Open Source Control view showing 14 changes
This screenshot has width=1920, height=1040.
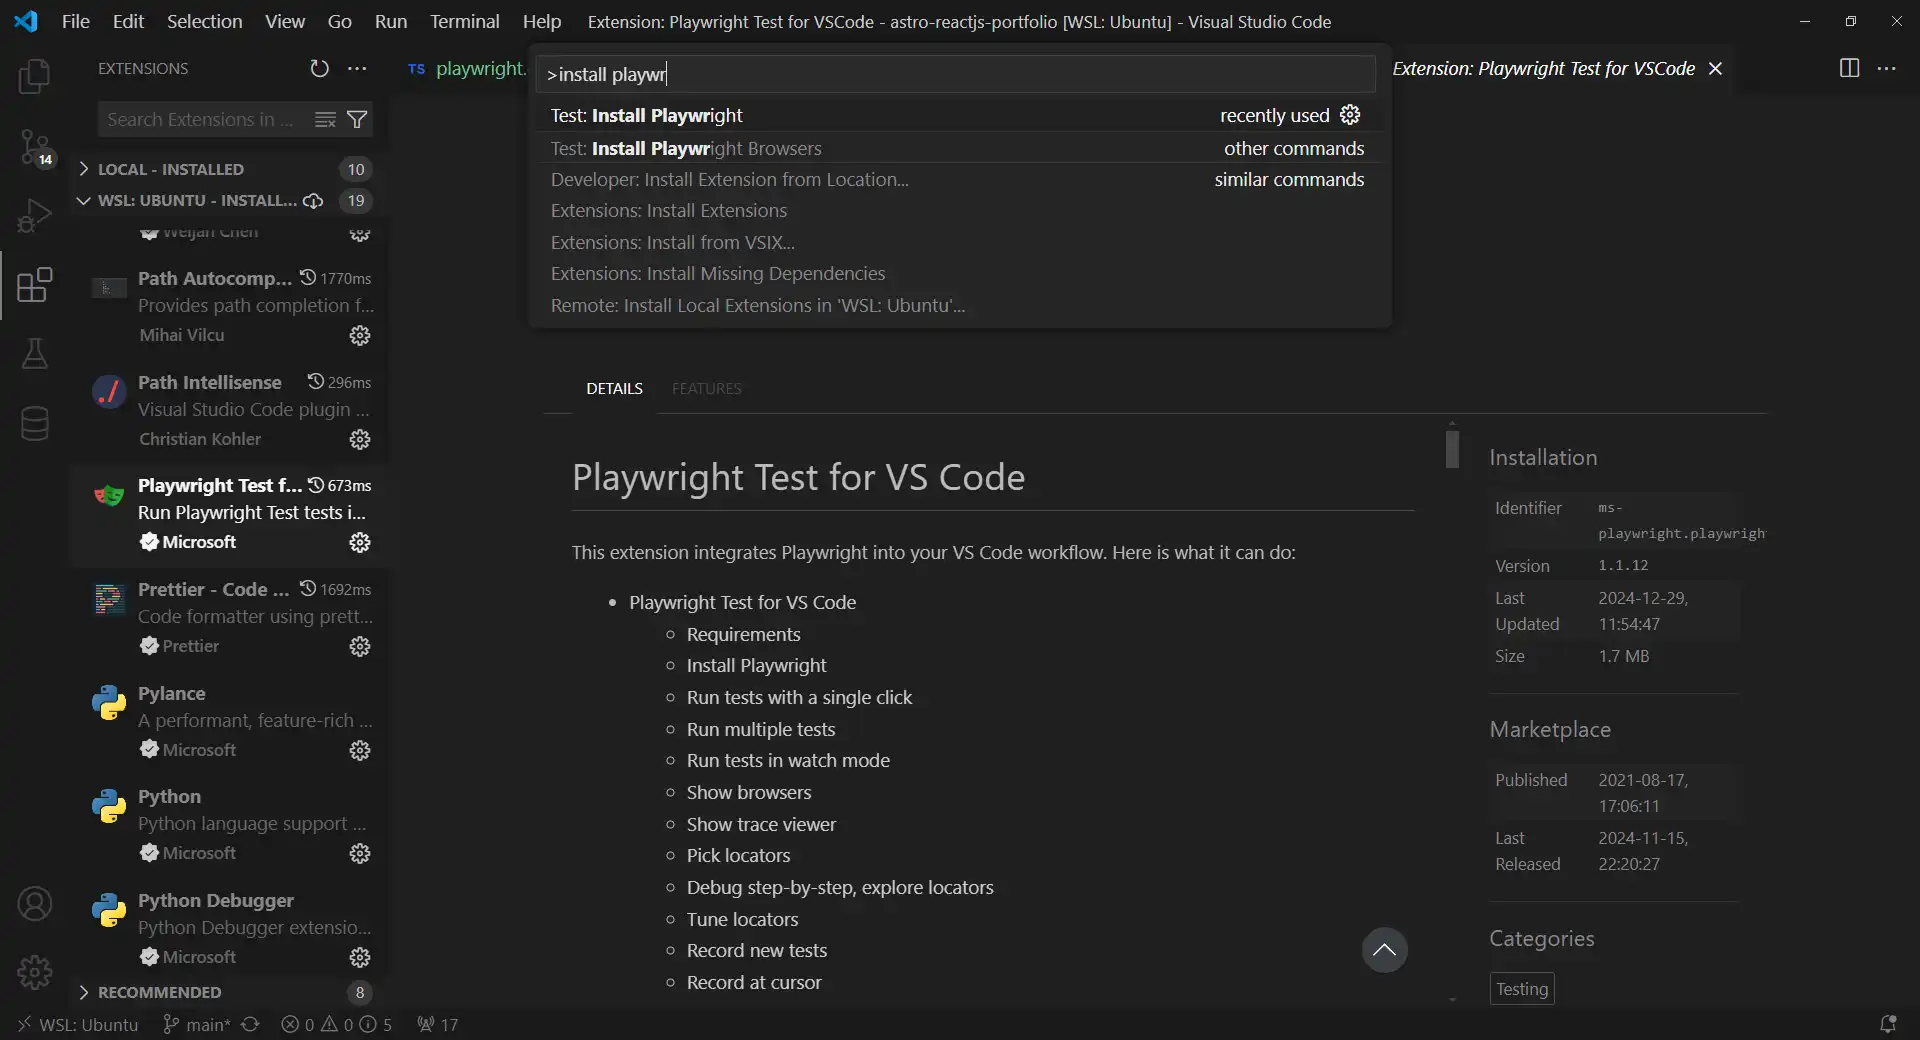35,148
